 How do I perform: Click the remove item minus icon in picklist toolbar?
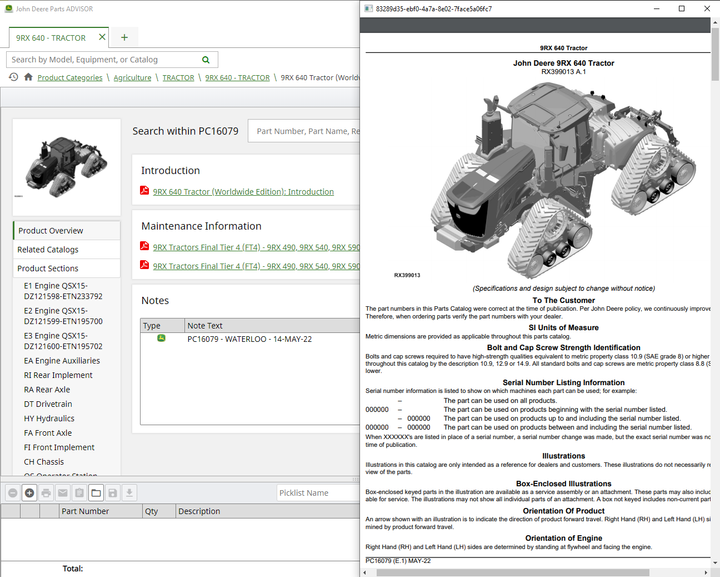pos(13,493)
